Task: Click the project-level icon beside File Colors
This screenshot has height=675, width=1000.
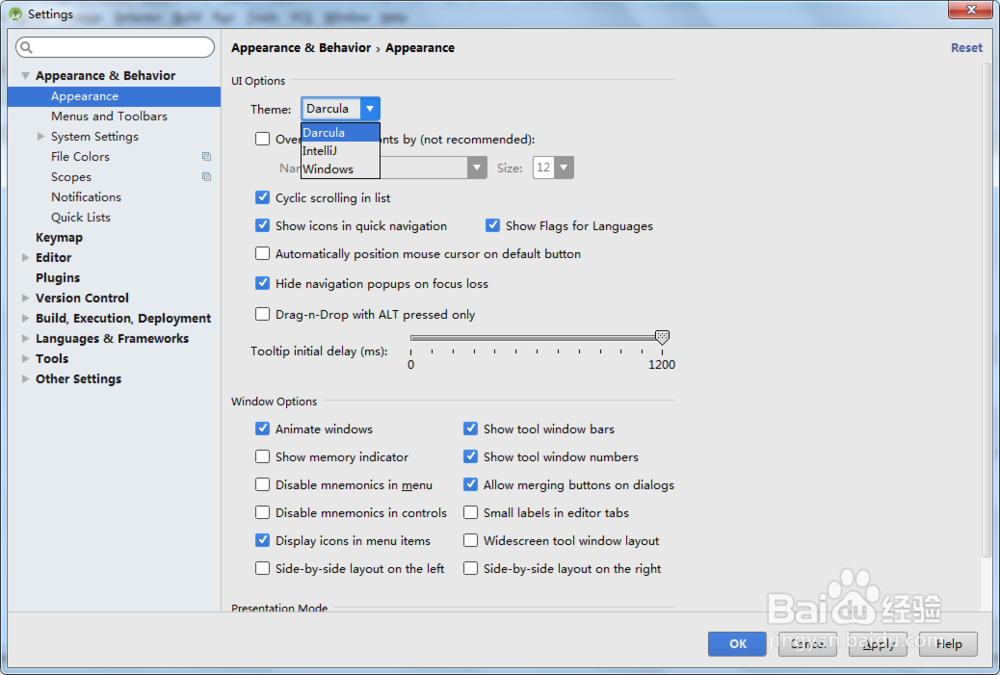Action: [x=206, y=157]
